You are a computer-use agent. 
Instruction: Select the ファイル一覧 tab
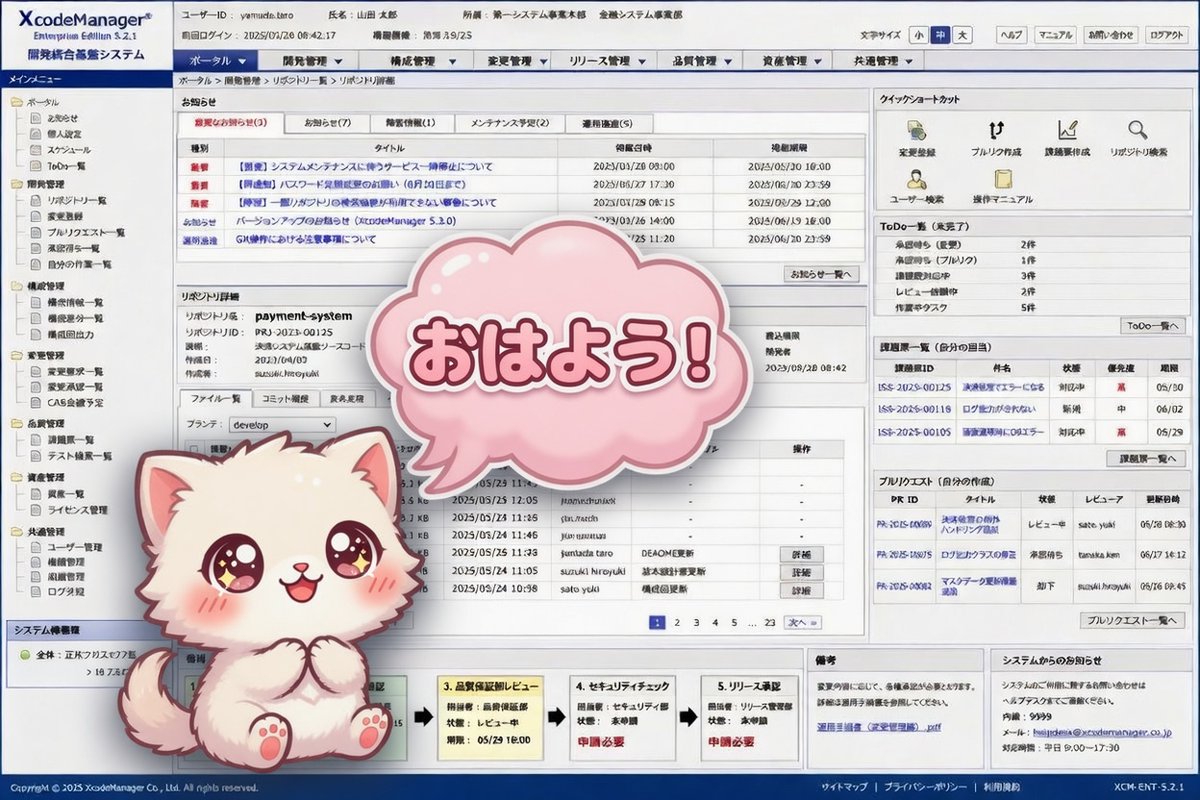(x=216, y=398)
